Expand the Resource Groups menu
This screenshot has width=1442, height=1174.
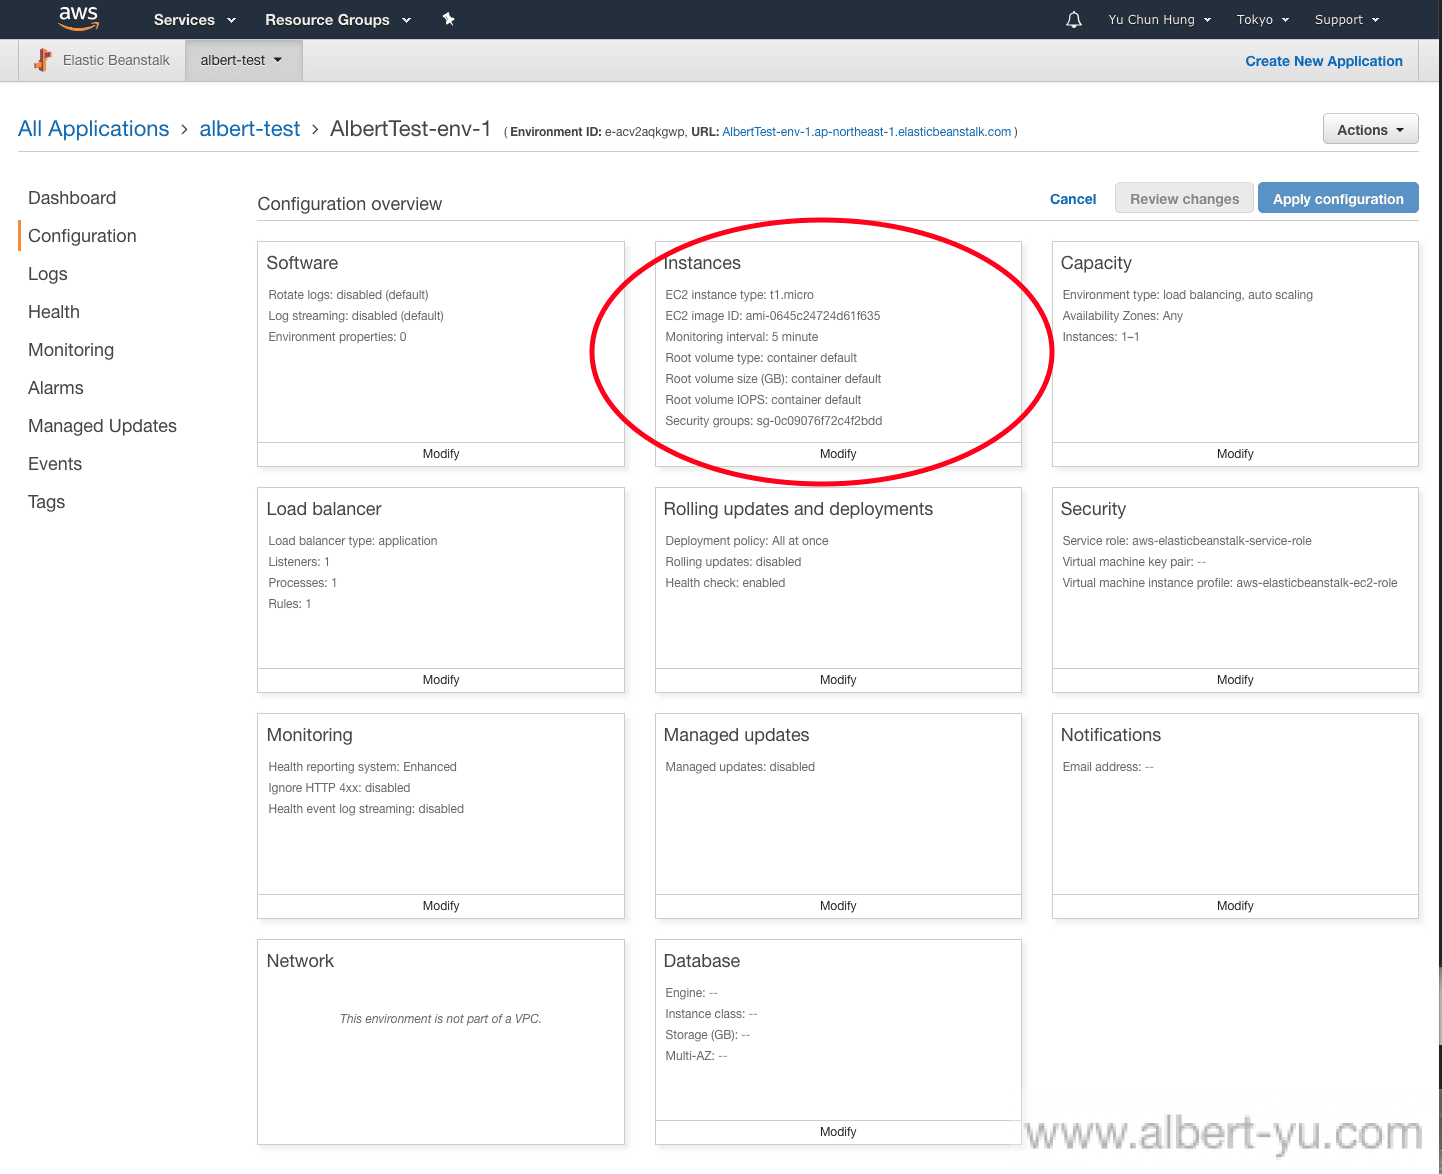[338, 20]
